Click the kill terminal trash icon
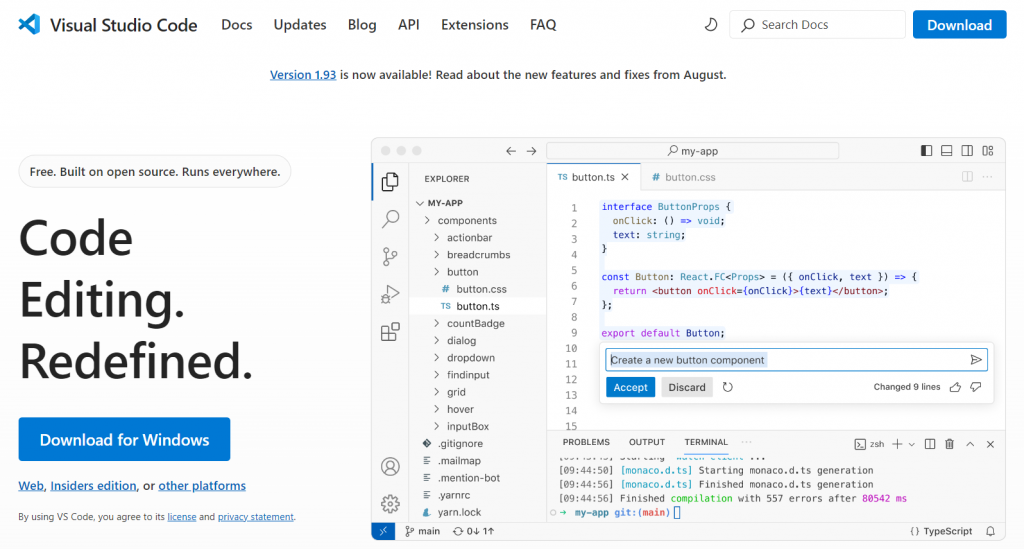The width and height of the screenshot is (1024, 549). pyautogui.click(x=950, y=444)
